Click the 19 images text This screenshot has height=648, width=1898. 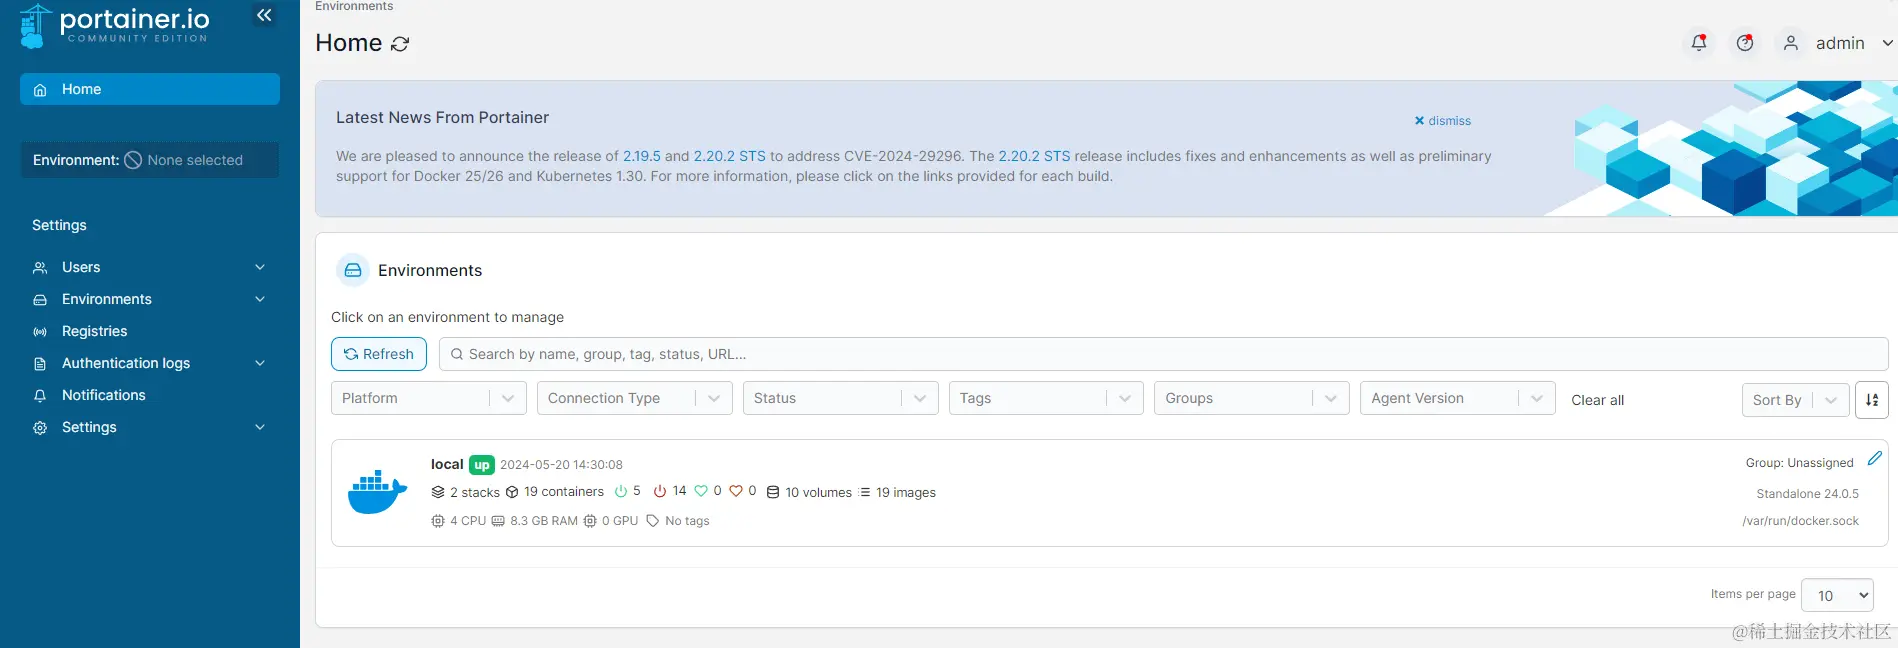(906, 492)
